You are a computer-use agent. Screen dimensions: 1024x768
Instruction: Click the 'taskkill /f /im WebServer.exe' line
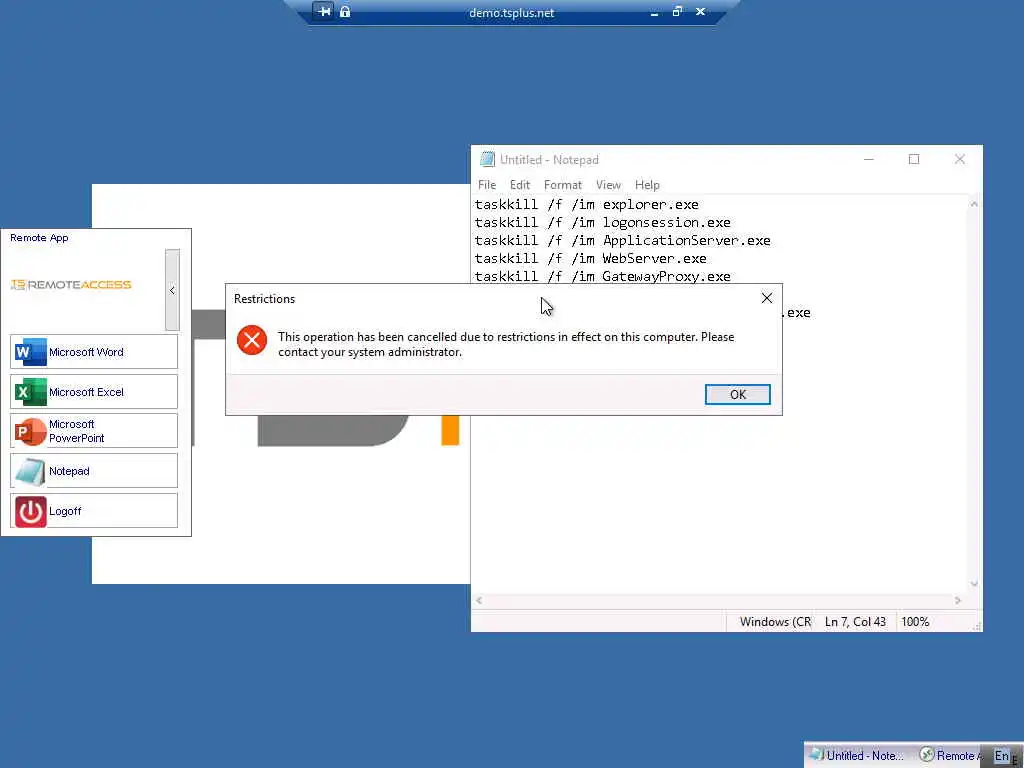590,259
